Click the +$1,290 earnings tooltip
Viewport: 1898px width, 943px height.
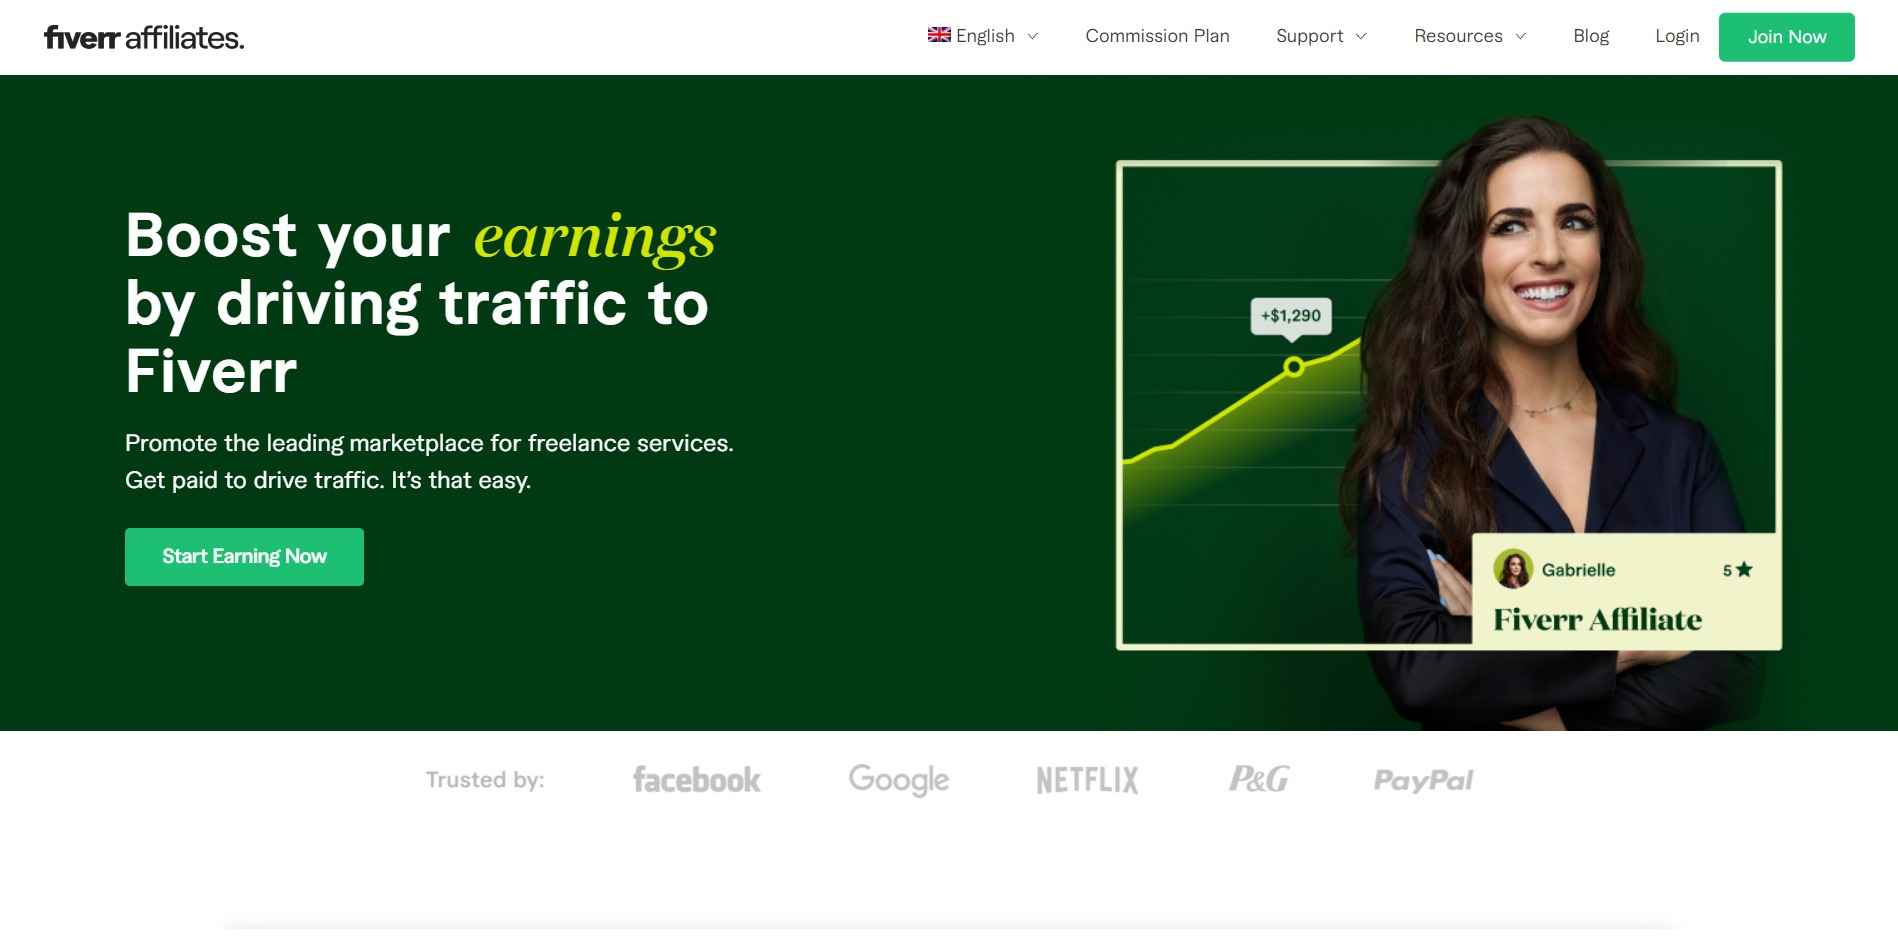[x=1291, y=317]
